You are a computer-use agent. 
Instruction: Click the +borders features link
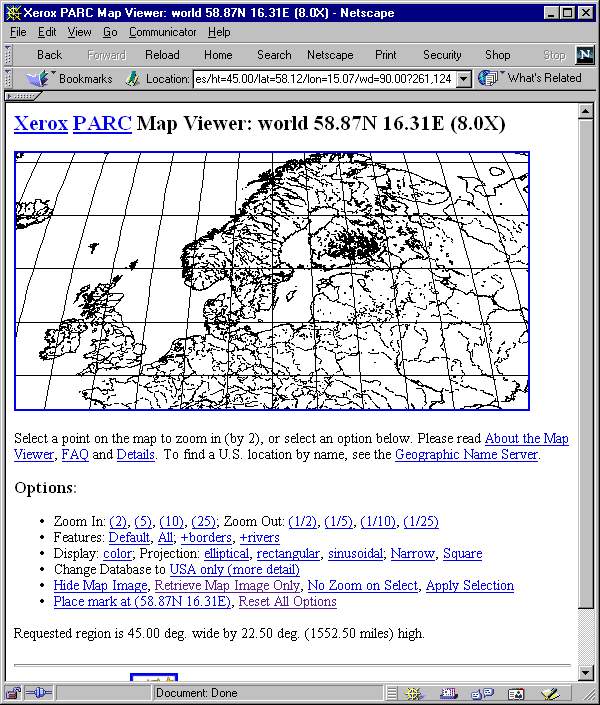pyautogui.click(x=206, y=537)
